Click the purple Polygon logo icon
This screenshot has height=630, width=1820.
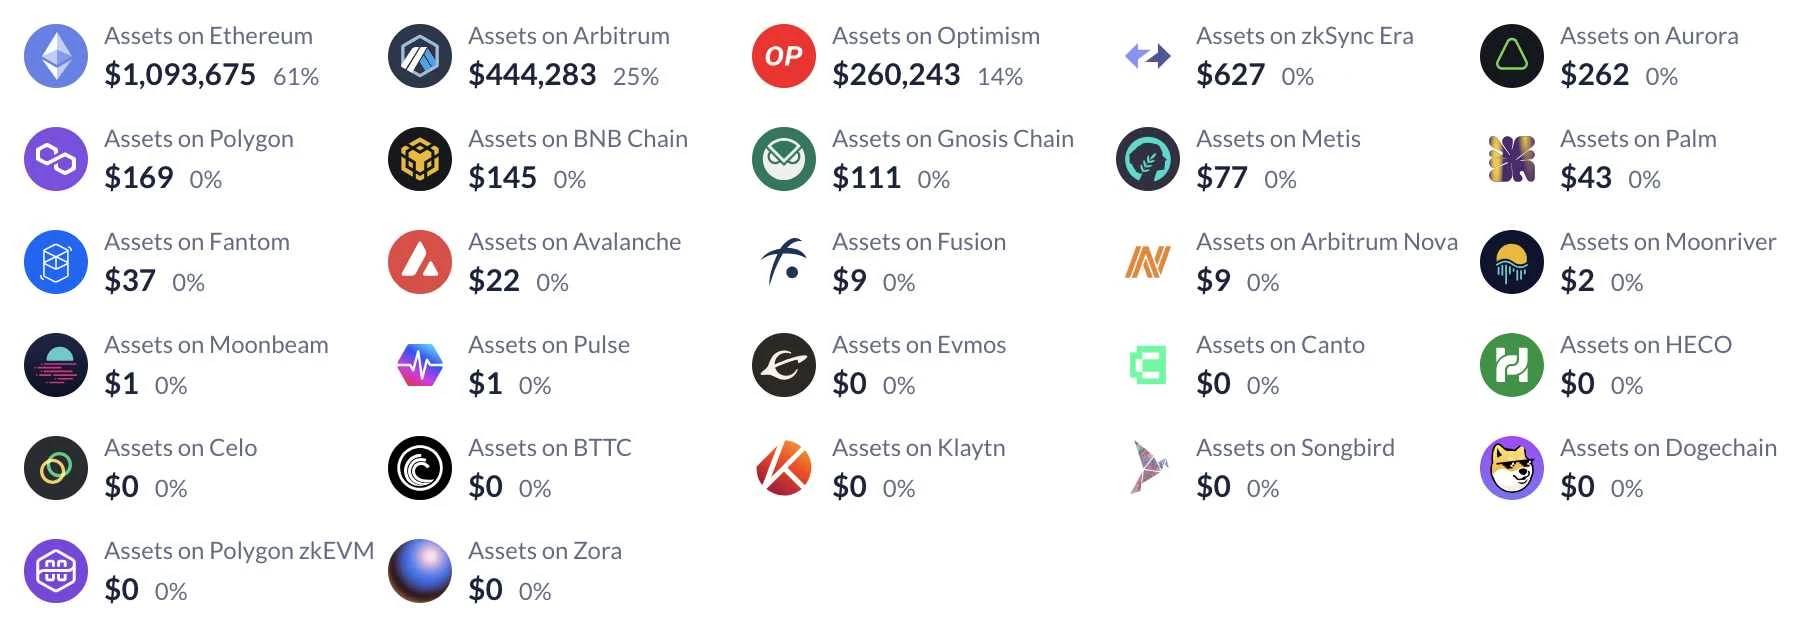coord(56,159)
